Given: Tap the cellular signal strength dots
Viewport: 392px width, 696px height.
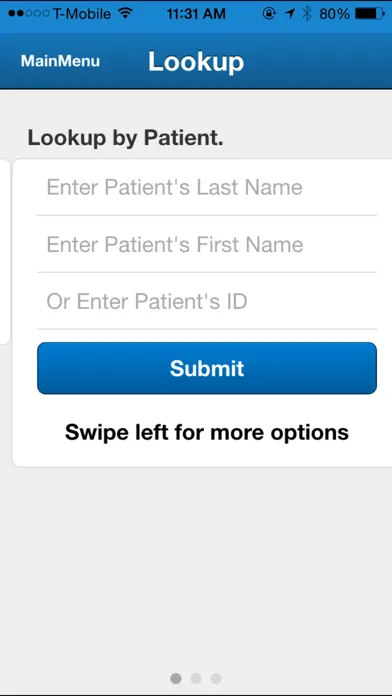Looking at the screenshot, I should [x=28, y=14].
